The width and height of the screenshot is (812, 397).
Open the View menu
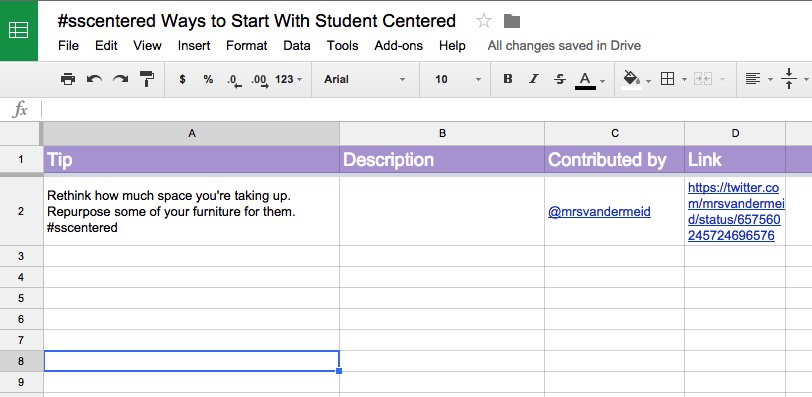(x=147, y=46)
